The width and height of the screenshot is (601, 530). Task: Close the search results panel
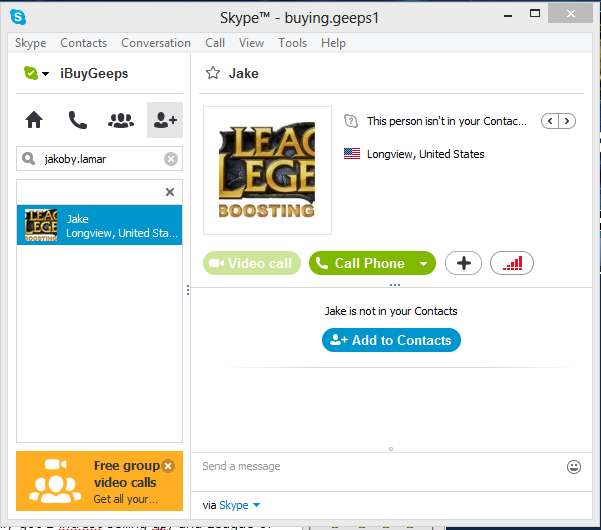click(x=170, y=192)
